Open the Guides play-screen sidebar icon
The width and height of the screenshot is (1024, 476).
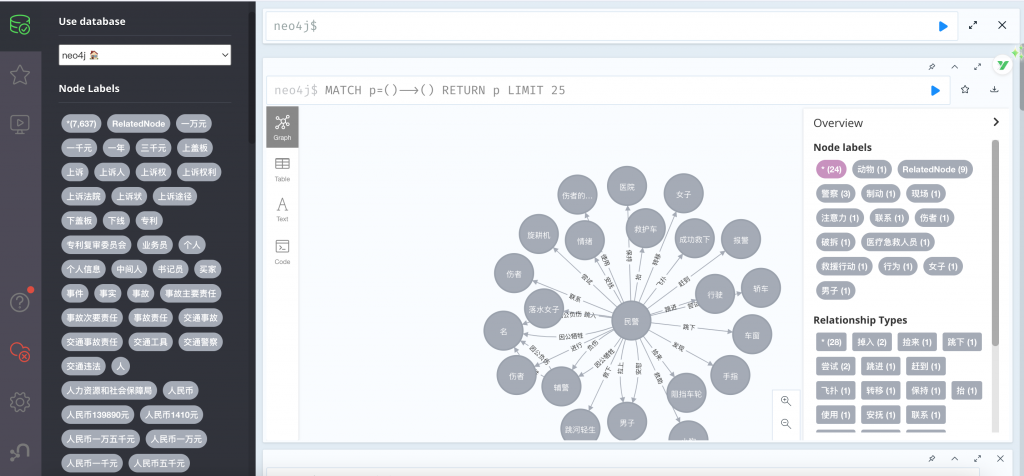(x=20, y=124)
